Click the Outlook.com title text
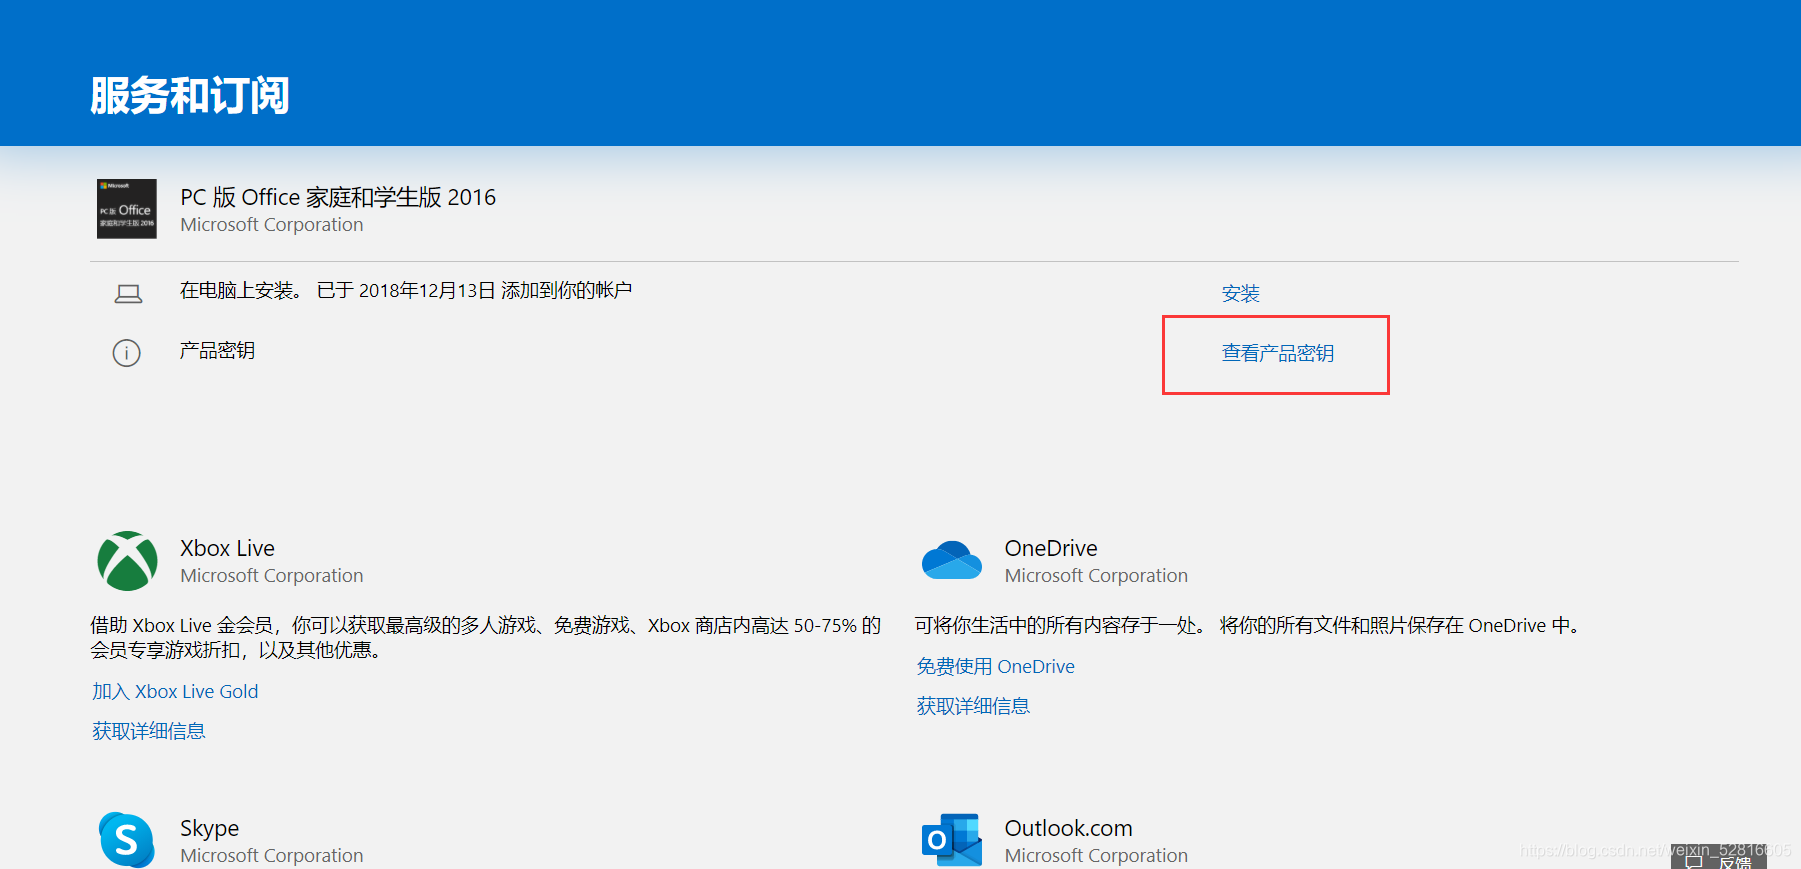The height and width of the screenshot is (869, 1801). tap(1068, 828)
